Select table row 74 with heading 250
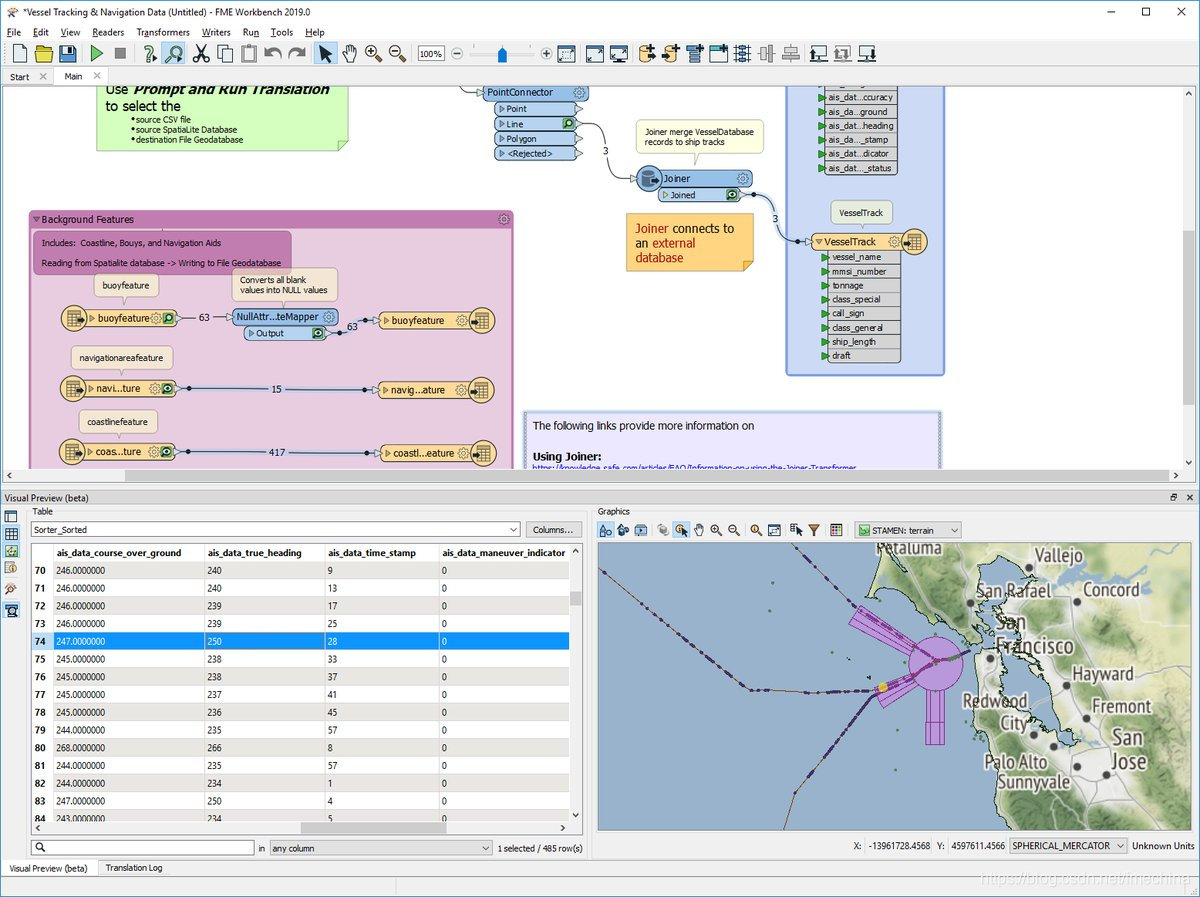1200x897 pixels. tap(301, 641)
